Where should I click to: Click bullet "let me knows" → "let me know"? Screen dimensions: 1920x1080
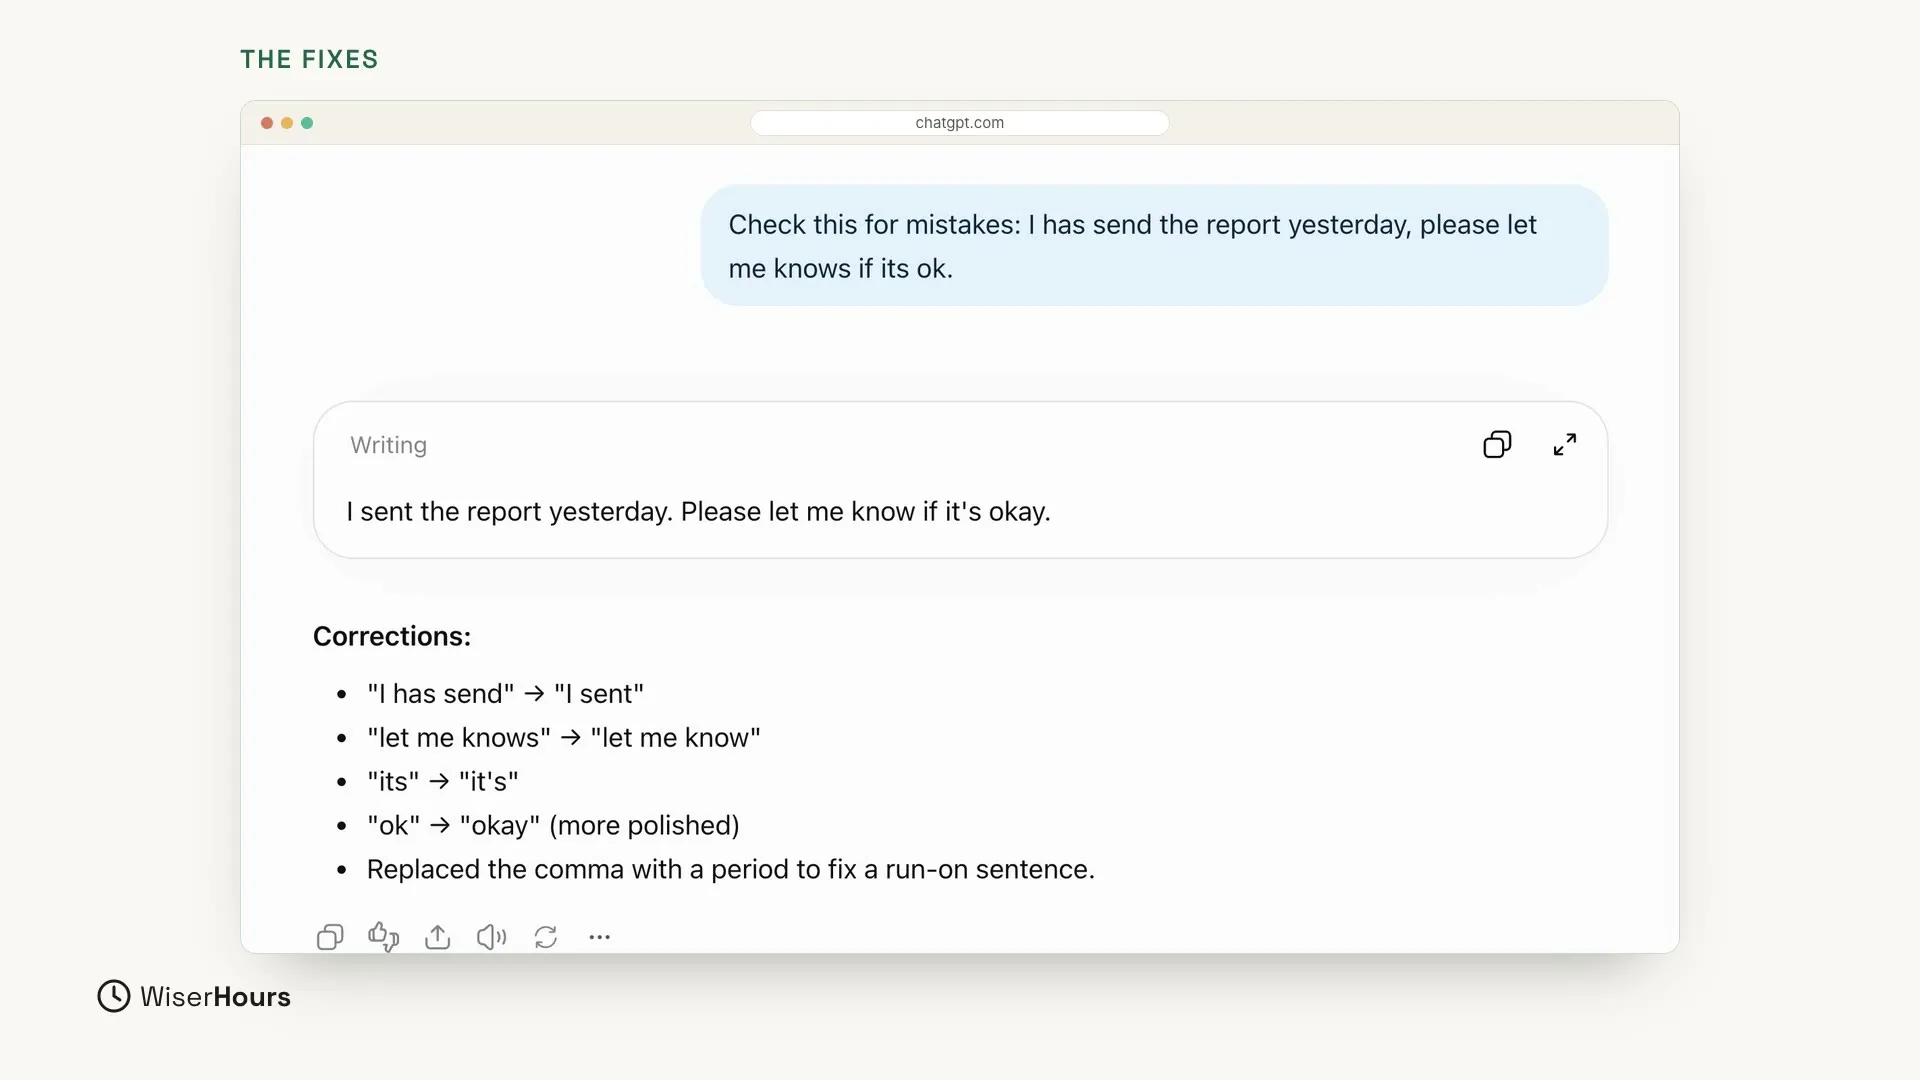(x=564, y=738)
